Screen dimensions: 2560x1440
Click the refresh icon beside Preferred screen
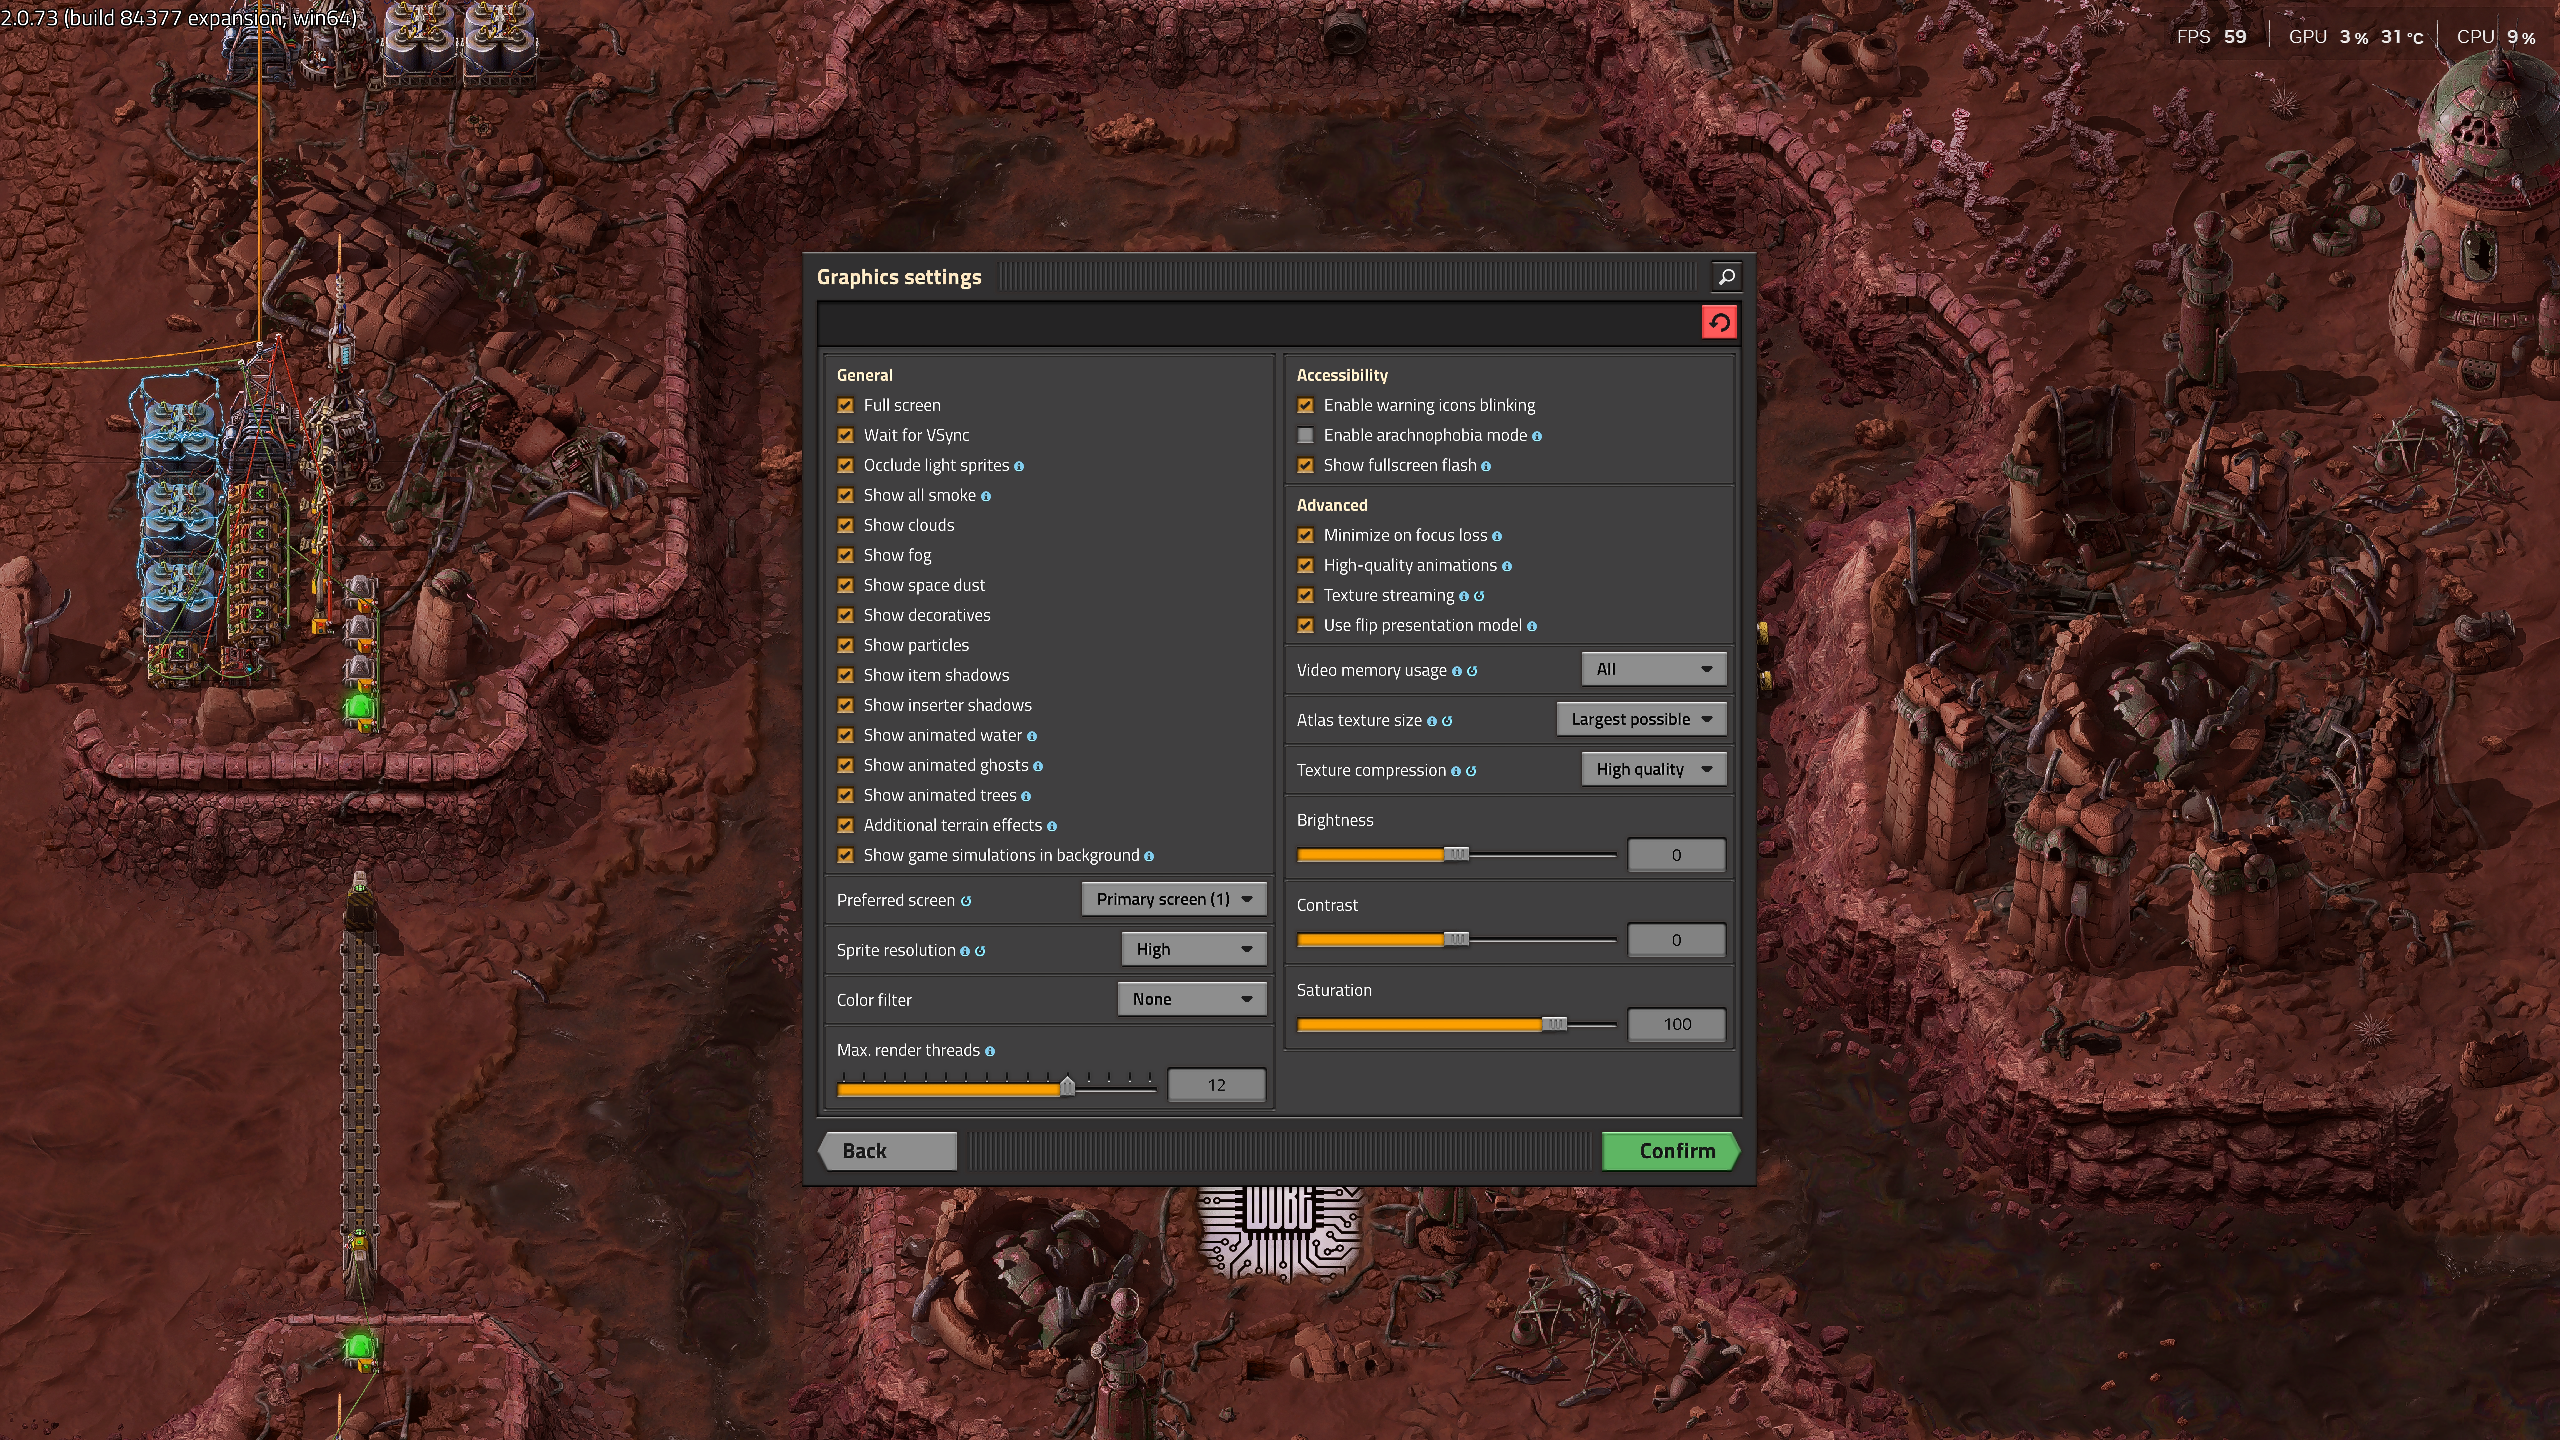[x=966, y=901]
